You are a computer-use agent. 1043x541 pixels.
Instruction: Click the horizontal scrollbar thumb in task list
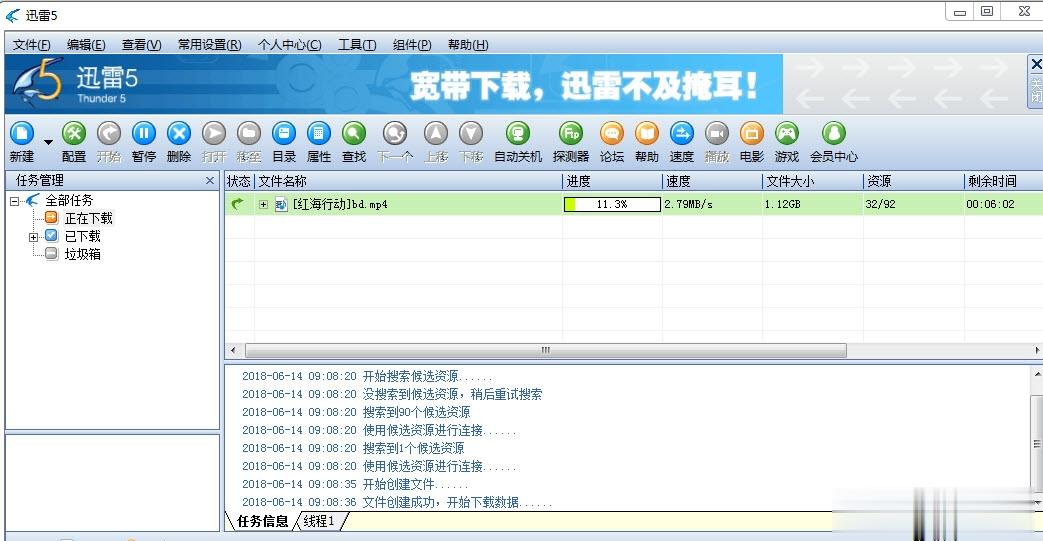[x=545, y=350]
